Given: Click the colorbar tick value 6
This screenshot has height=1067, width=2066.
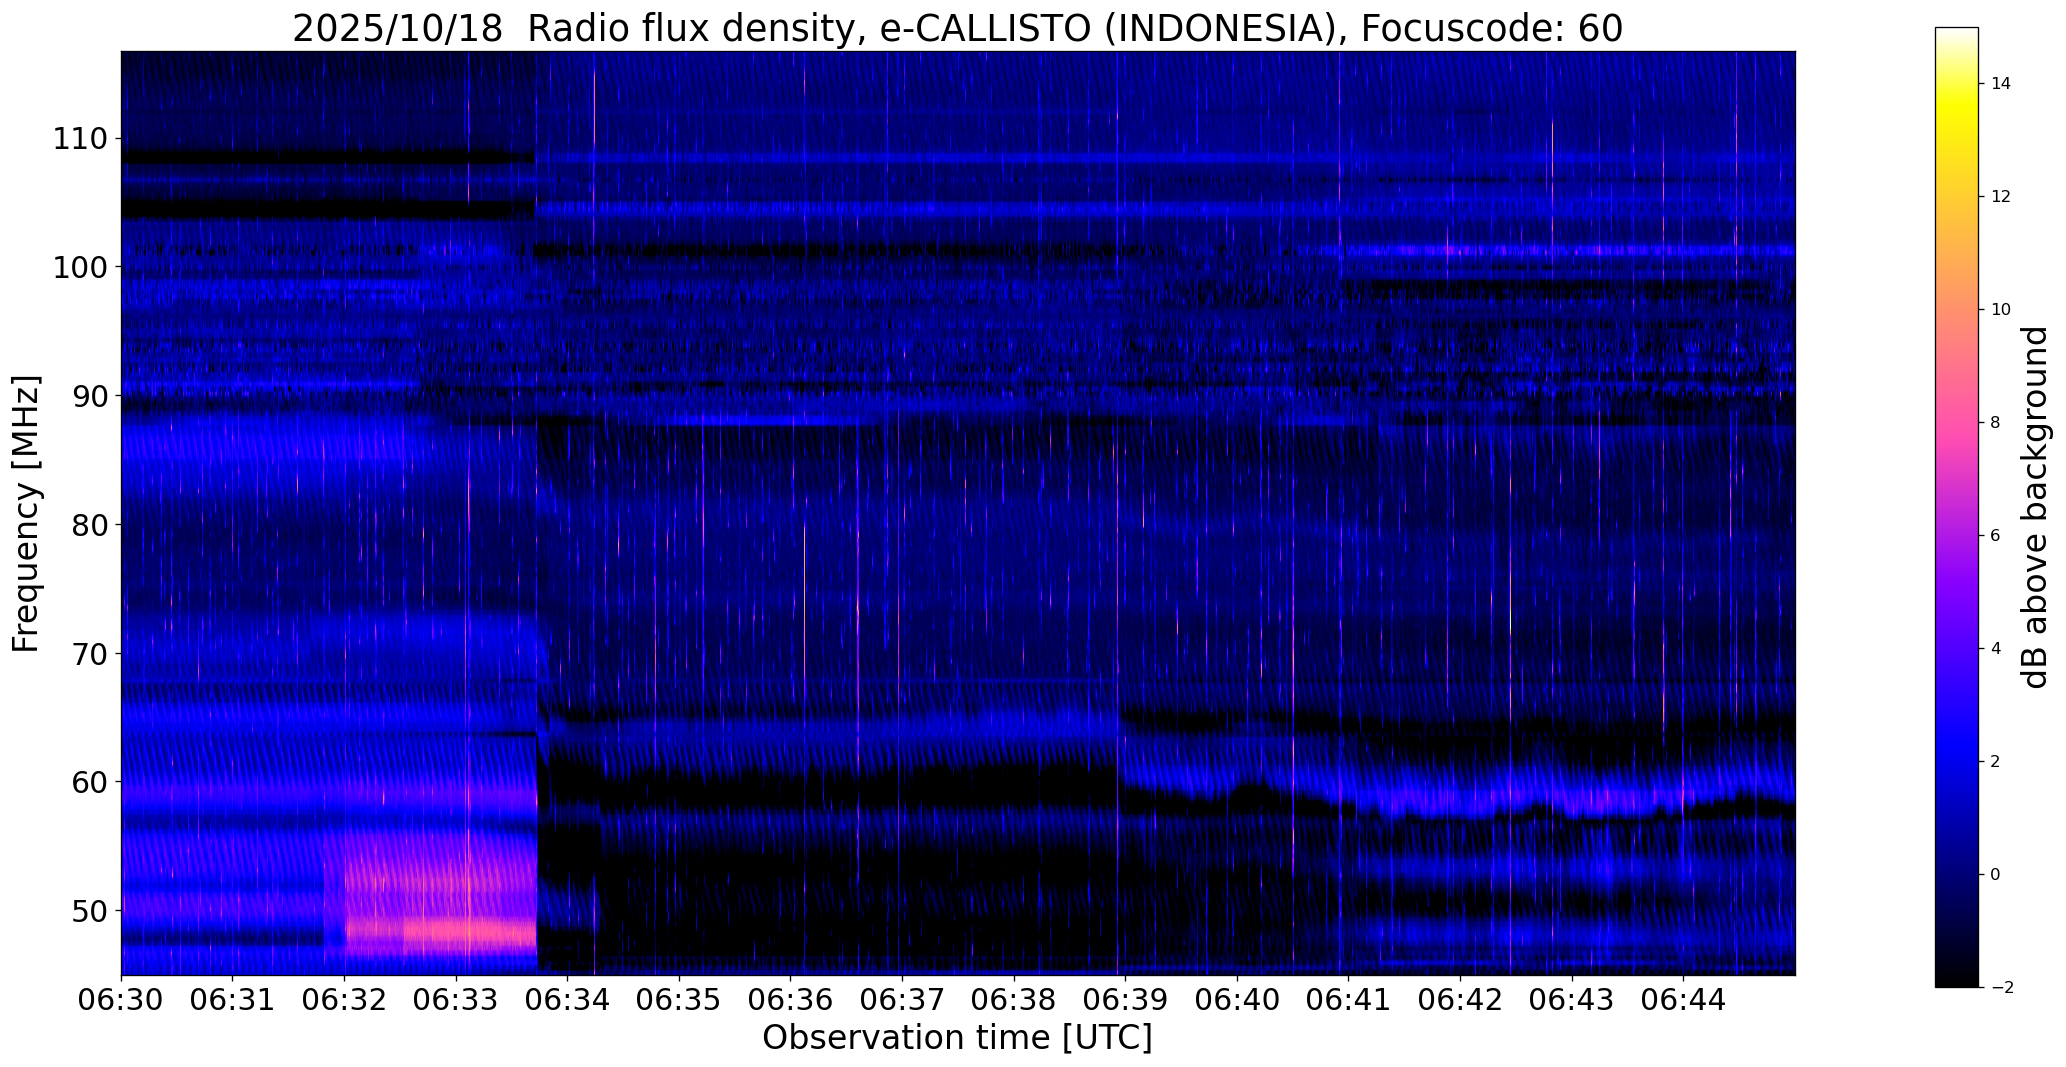Looking at the screenshot, I should (x=1996, y=536).
